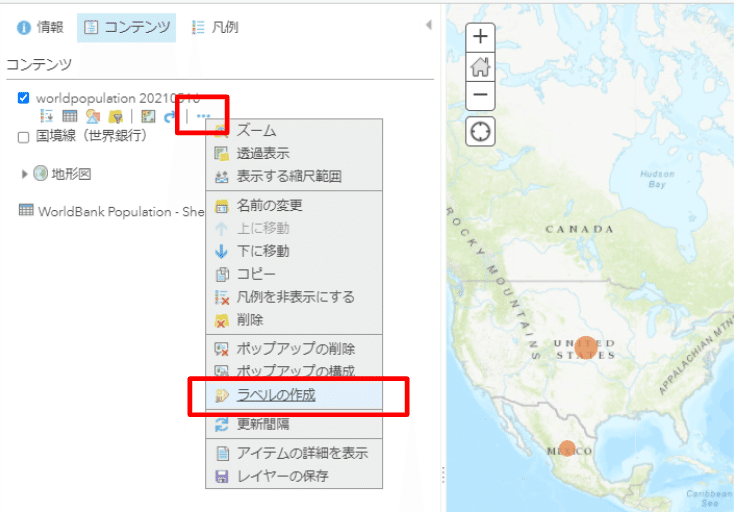Choose 表示する縮尺範囲 menu item
The width and height of the screenshot is (736, 512).
tap(294, 176)
